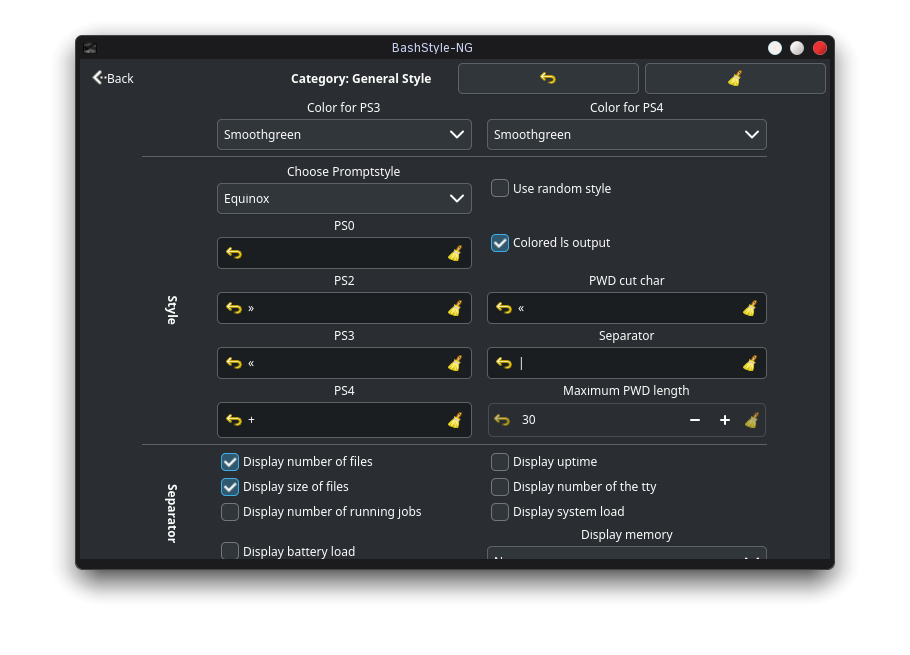Click the undo arrow in the PS2 field
The width and height of the screenshot is (910, 655).
pyautogui.click(x=234, y=308)
